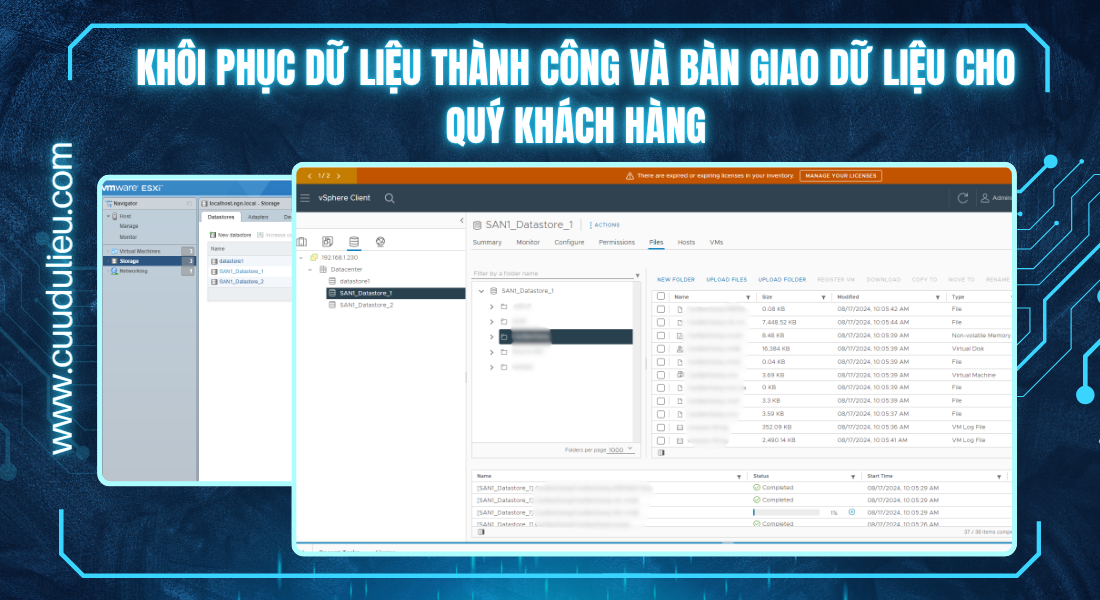Switch to the Hosts tab
Image resolution: width=1100 pixels, height=600 pixels.
686,242
